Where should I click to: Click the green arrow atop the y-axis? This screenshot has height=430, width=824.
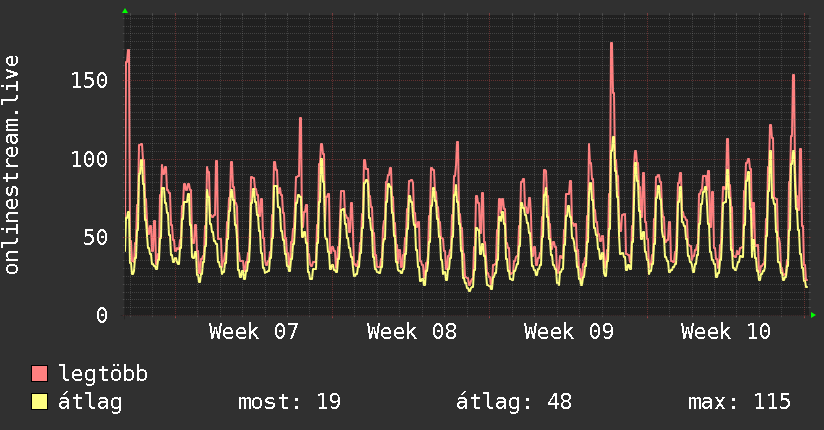pos(125,11)
